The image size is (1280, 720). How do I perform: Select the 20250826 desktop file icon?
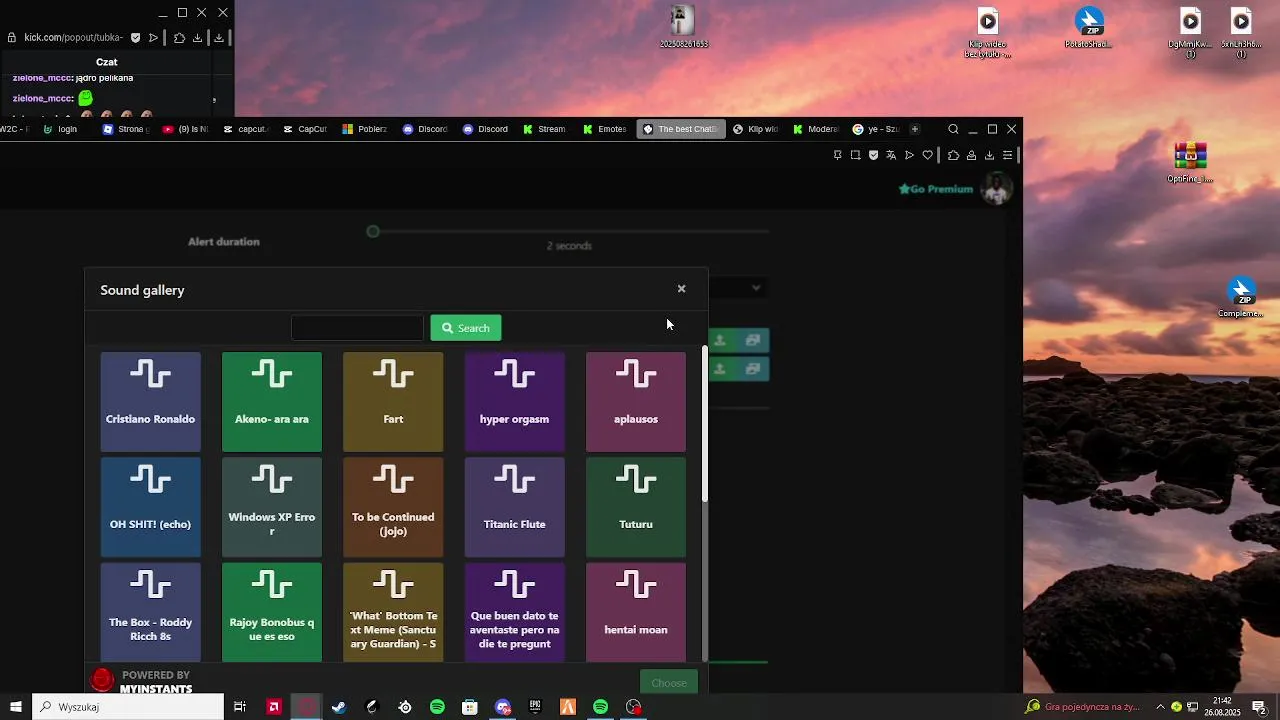pyautogui.click(x=684, y=26)
